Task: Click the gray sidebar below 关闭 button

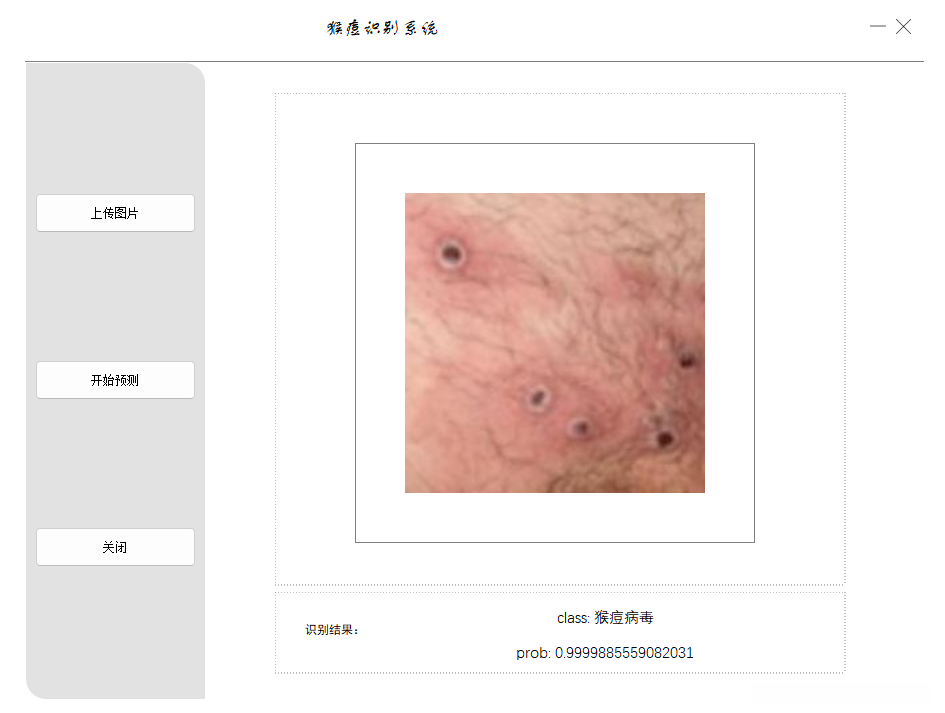Action: pos(115,633)
